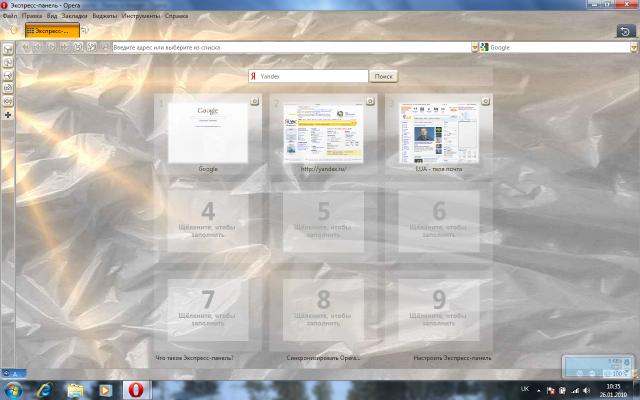
Task: Open Internet Explorer from the taskbar
Action: 44,391
